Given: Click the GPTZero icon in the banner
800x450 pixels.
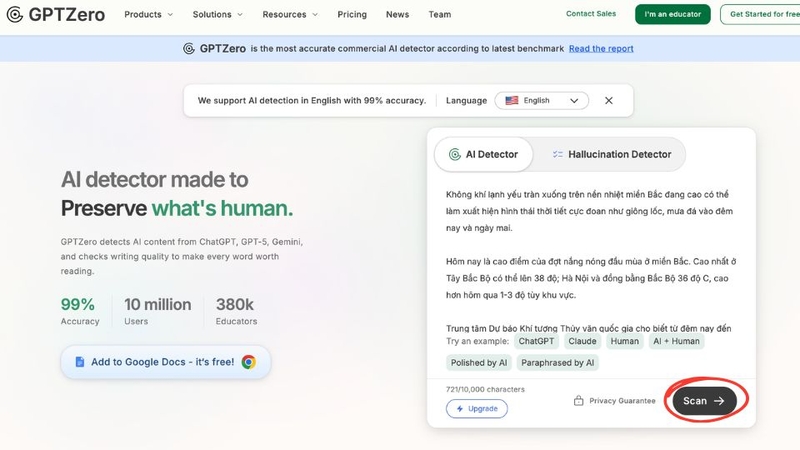Looking at the screenshot, I should 189,48.
